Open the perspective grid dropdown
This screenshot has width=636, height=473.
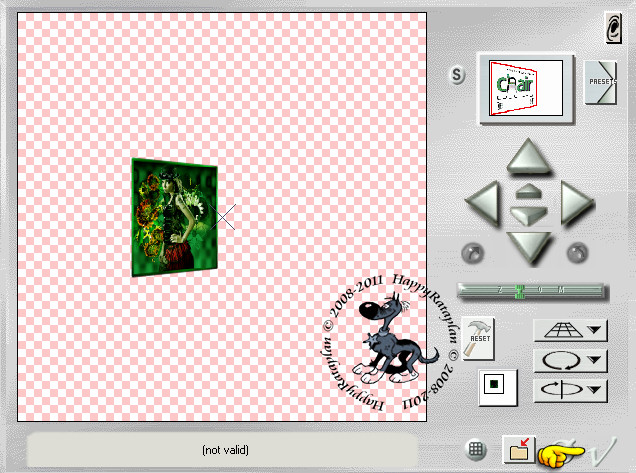tap(570, 330)
